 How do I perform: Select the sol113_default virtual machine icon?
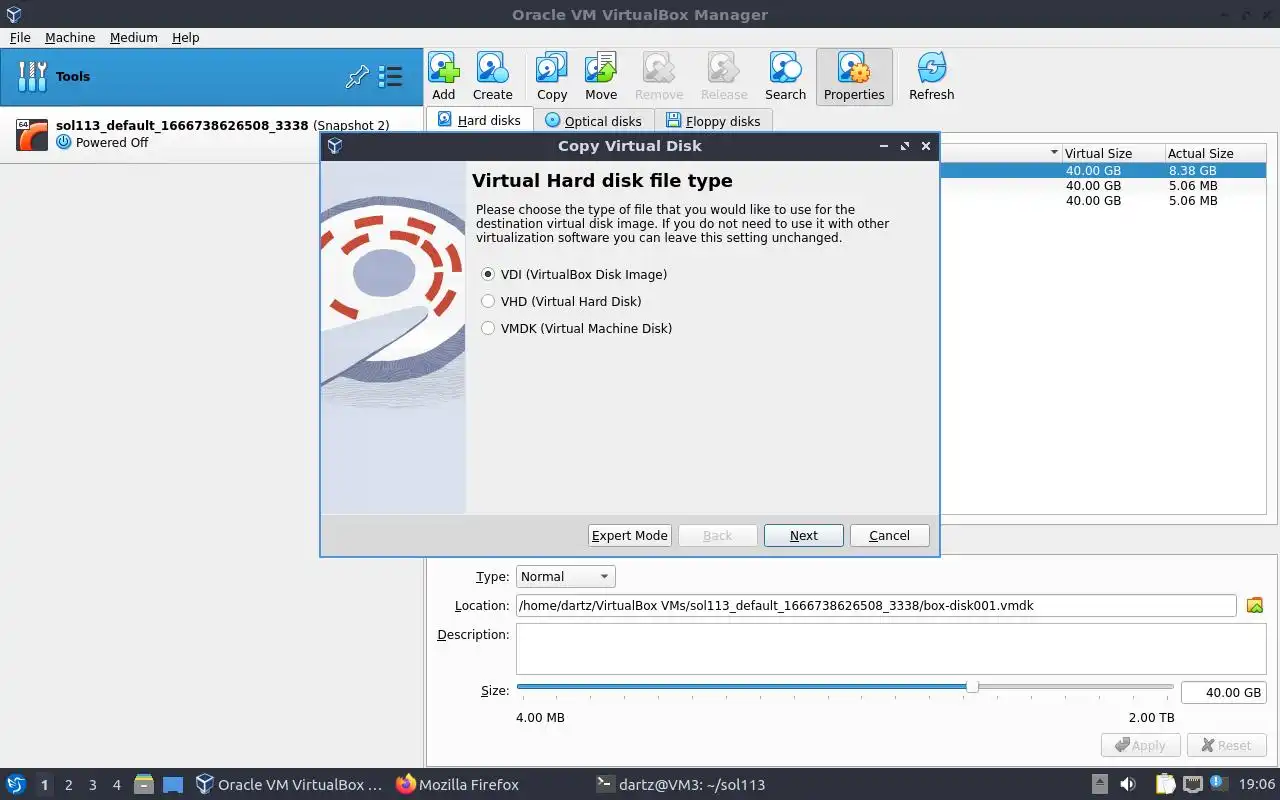tap(32, 134)
